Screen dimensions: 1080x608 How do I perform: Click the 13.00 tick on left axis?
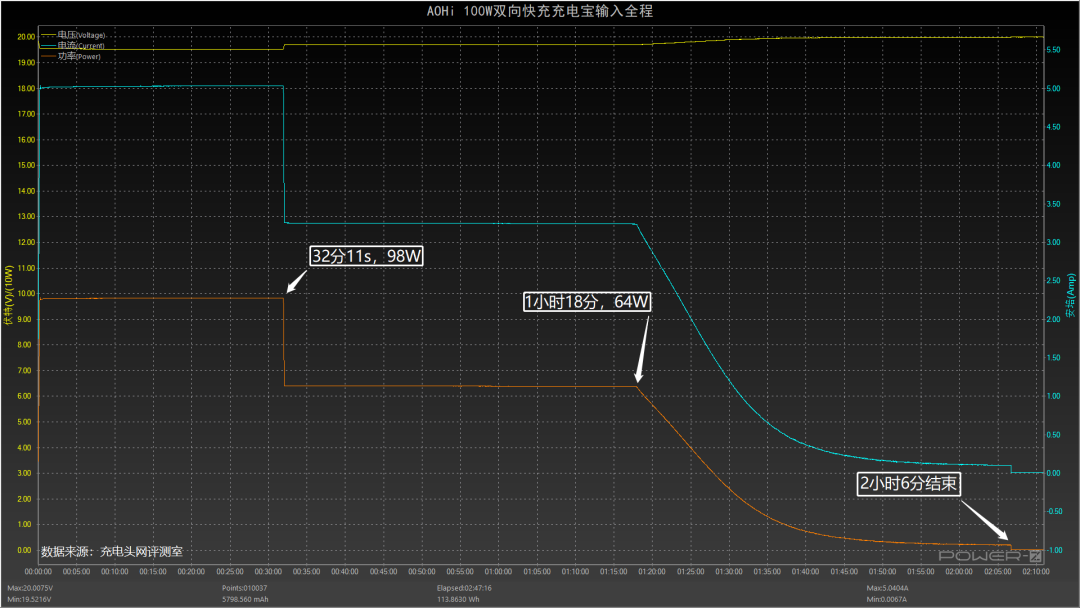click(26, 217)
